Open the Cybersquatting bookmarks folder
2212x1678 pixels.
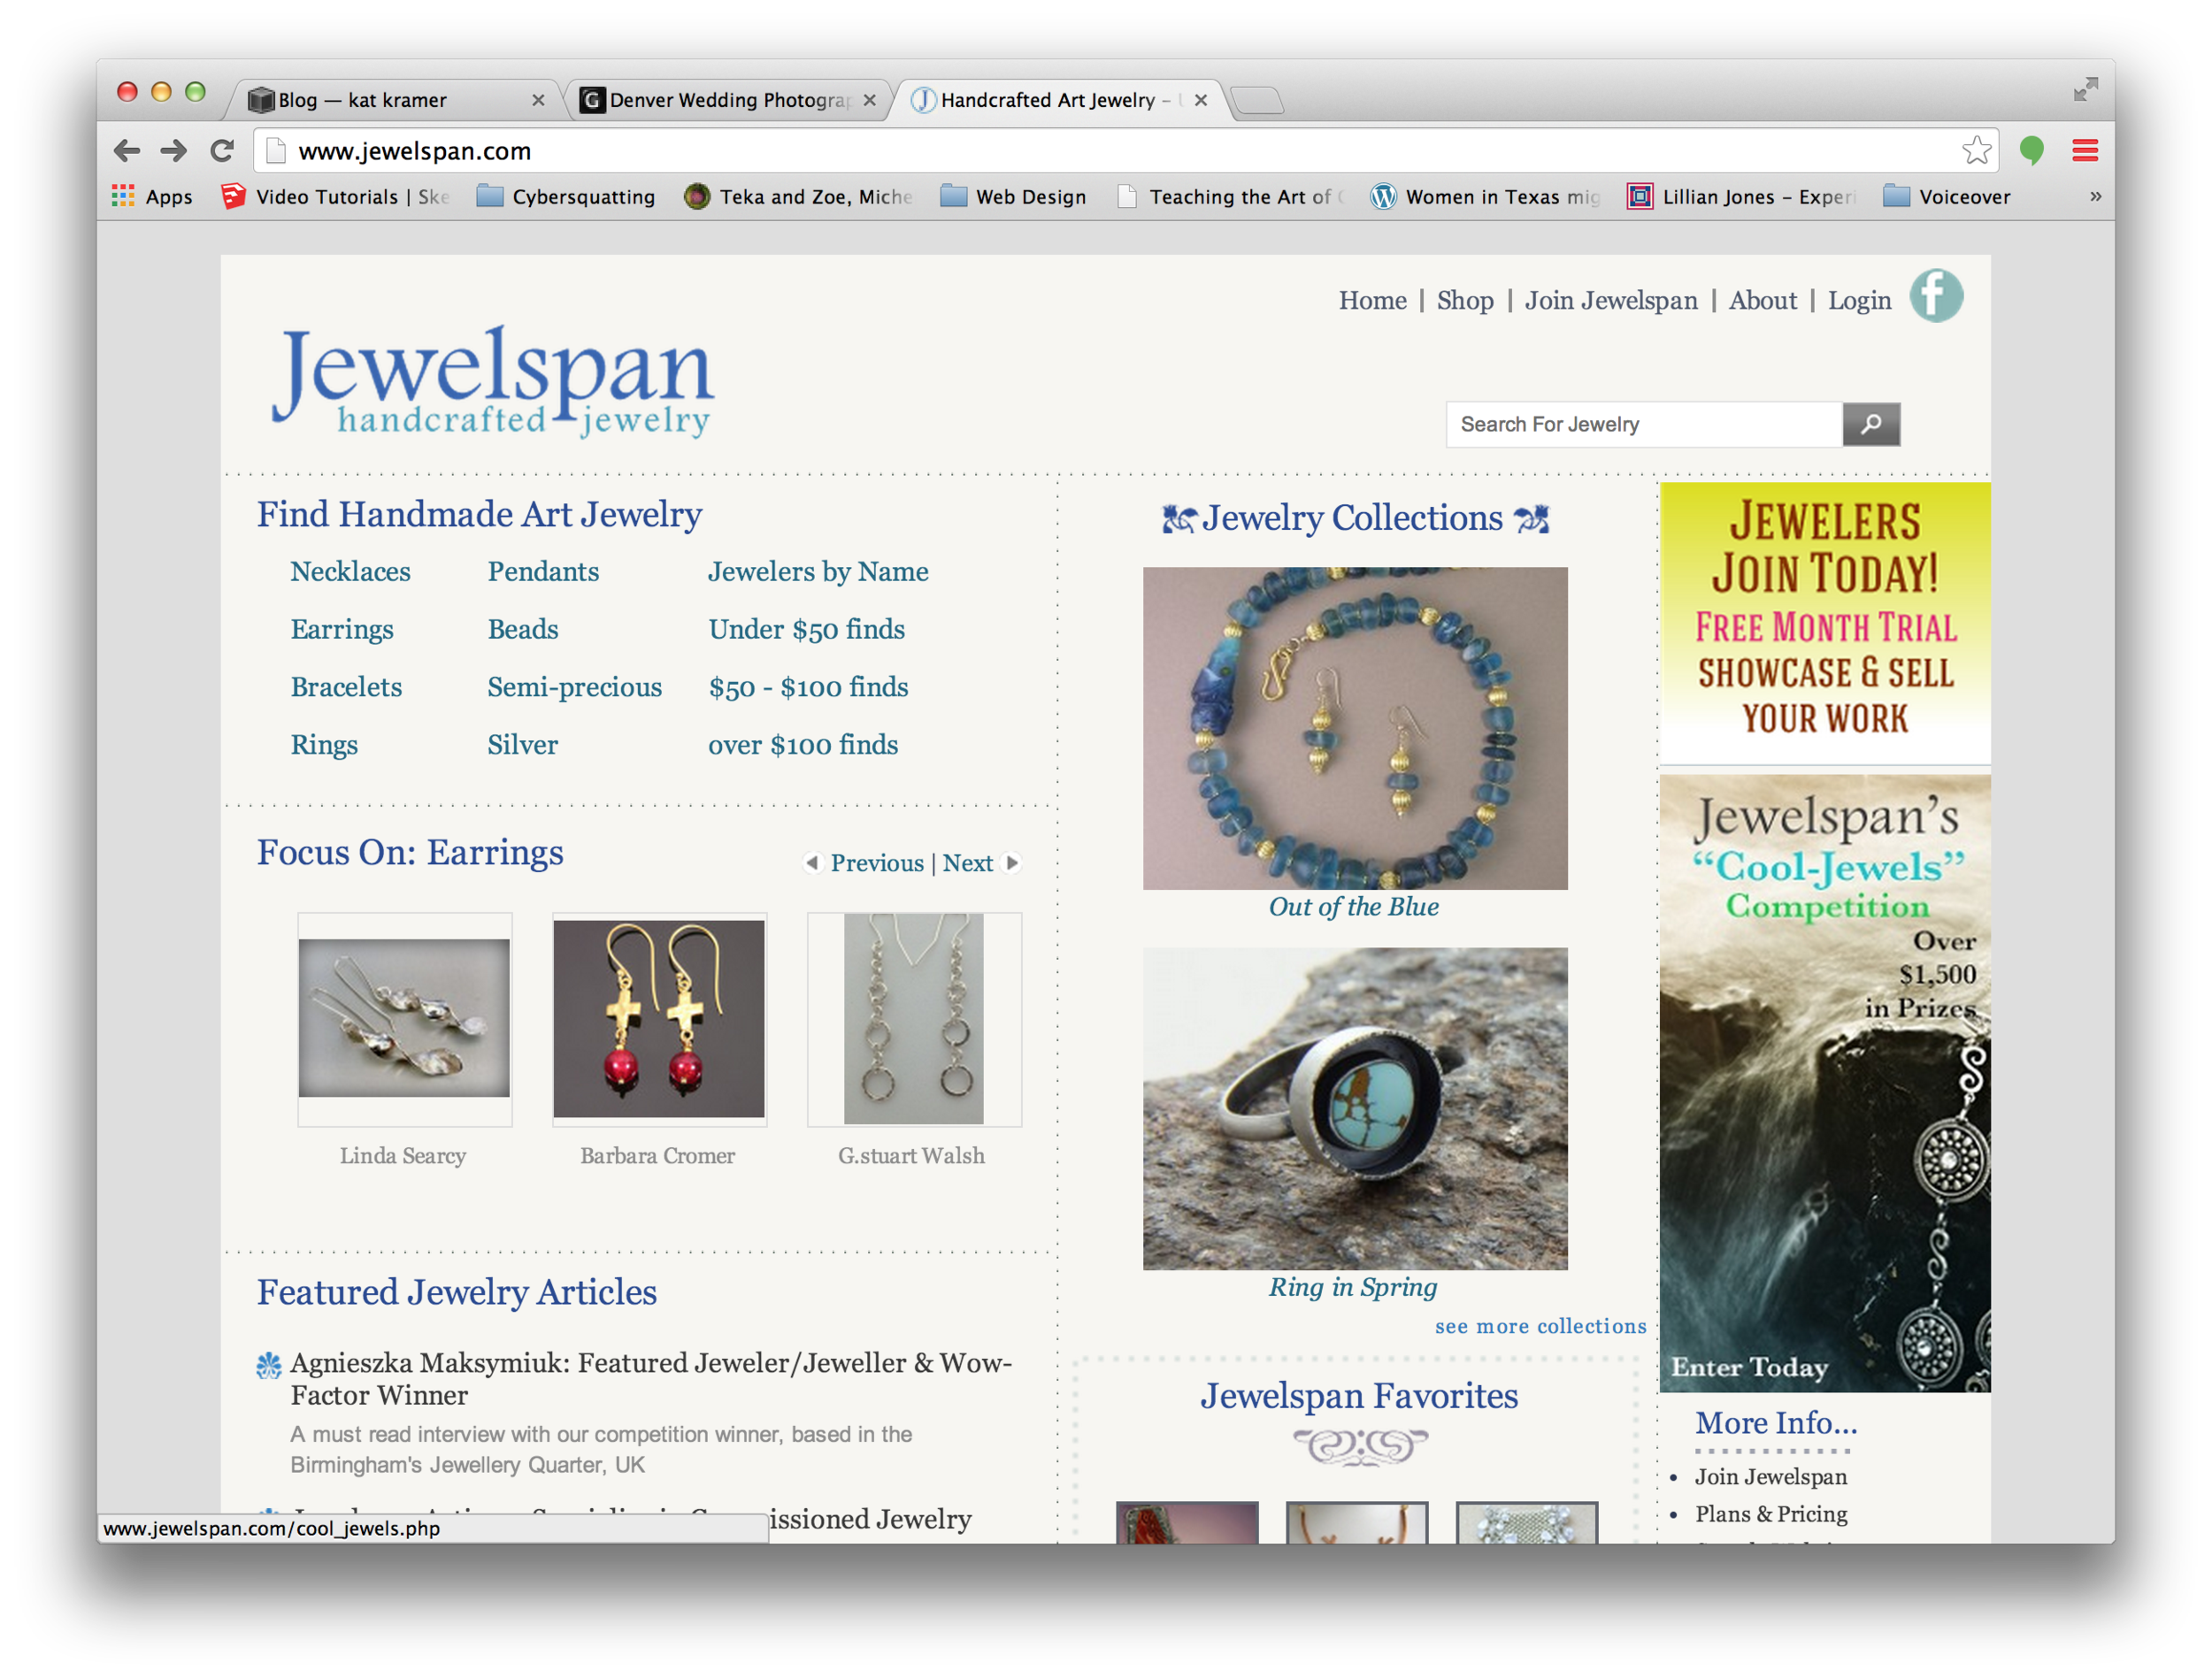[566, 197]
